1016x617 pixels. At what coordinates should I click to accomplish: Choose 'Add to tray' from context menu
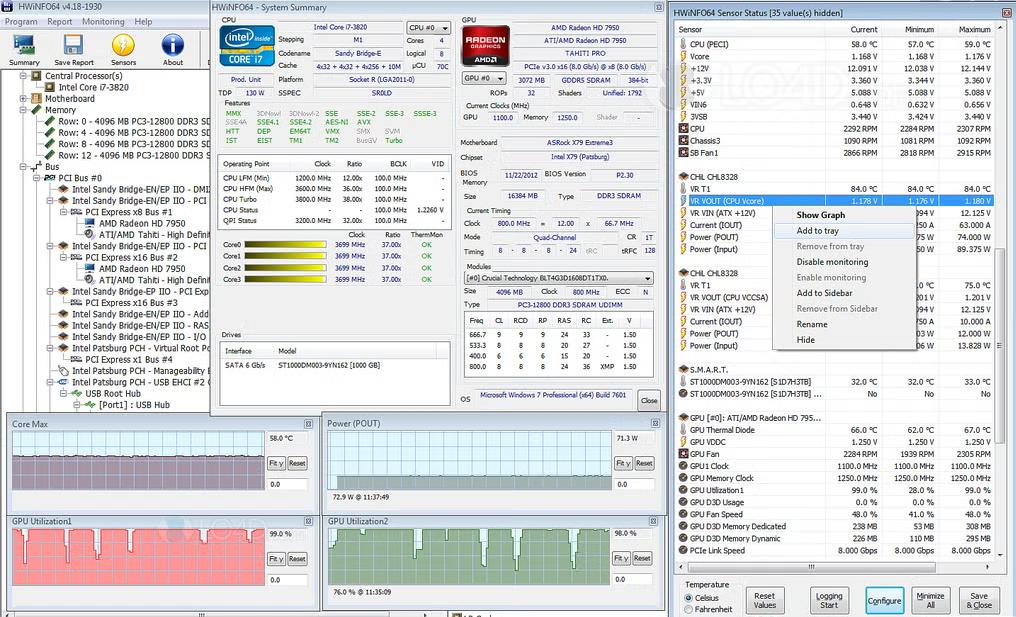tap(817, 231)
